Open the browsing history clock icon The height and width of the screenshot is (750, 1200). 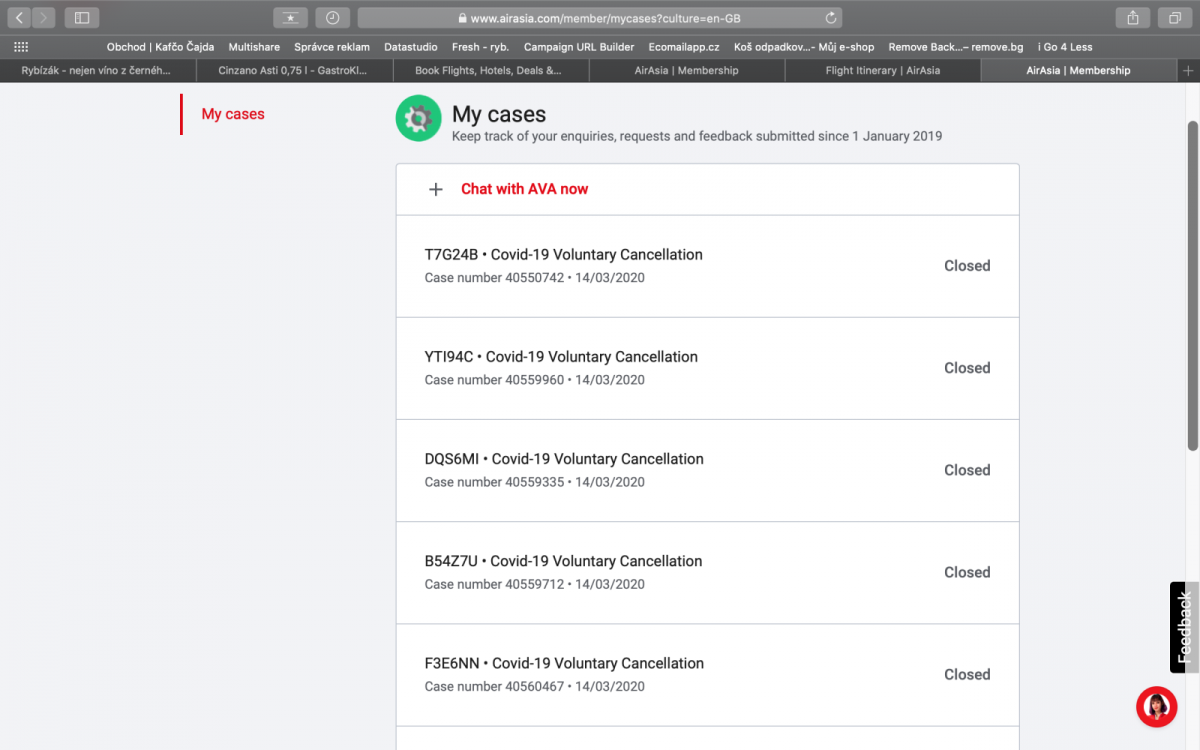[332, 18]
